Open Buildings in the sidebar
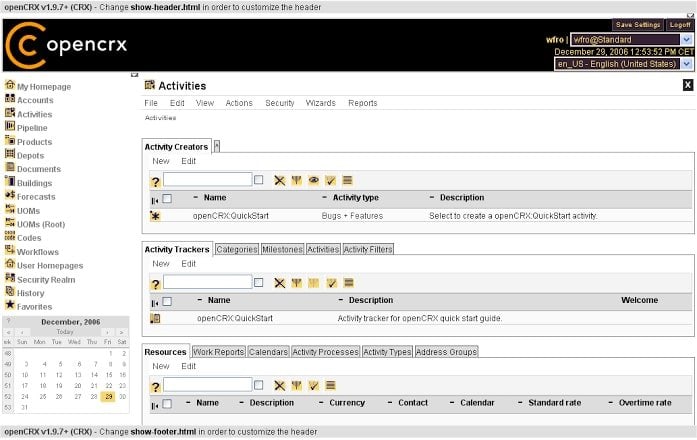Image resolution: width=697 pixels, height=440 pixels. 34,183
